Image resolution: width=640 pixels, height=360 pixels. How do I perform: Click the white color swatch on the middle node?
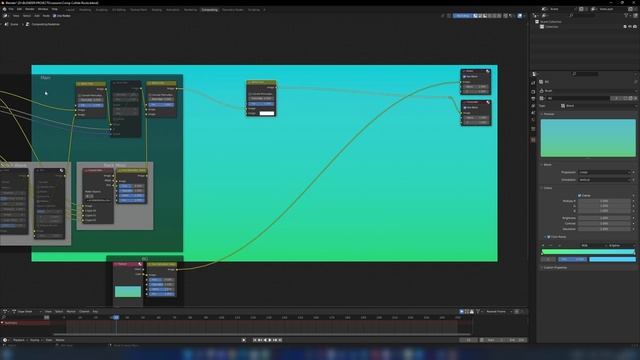coord(267,113)
